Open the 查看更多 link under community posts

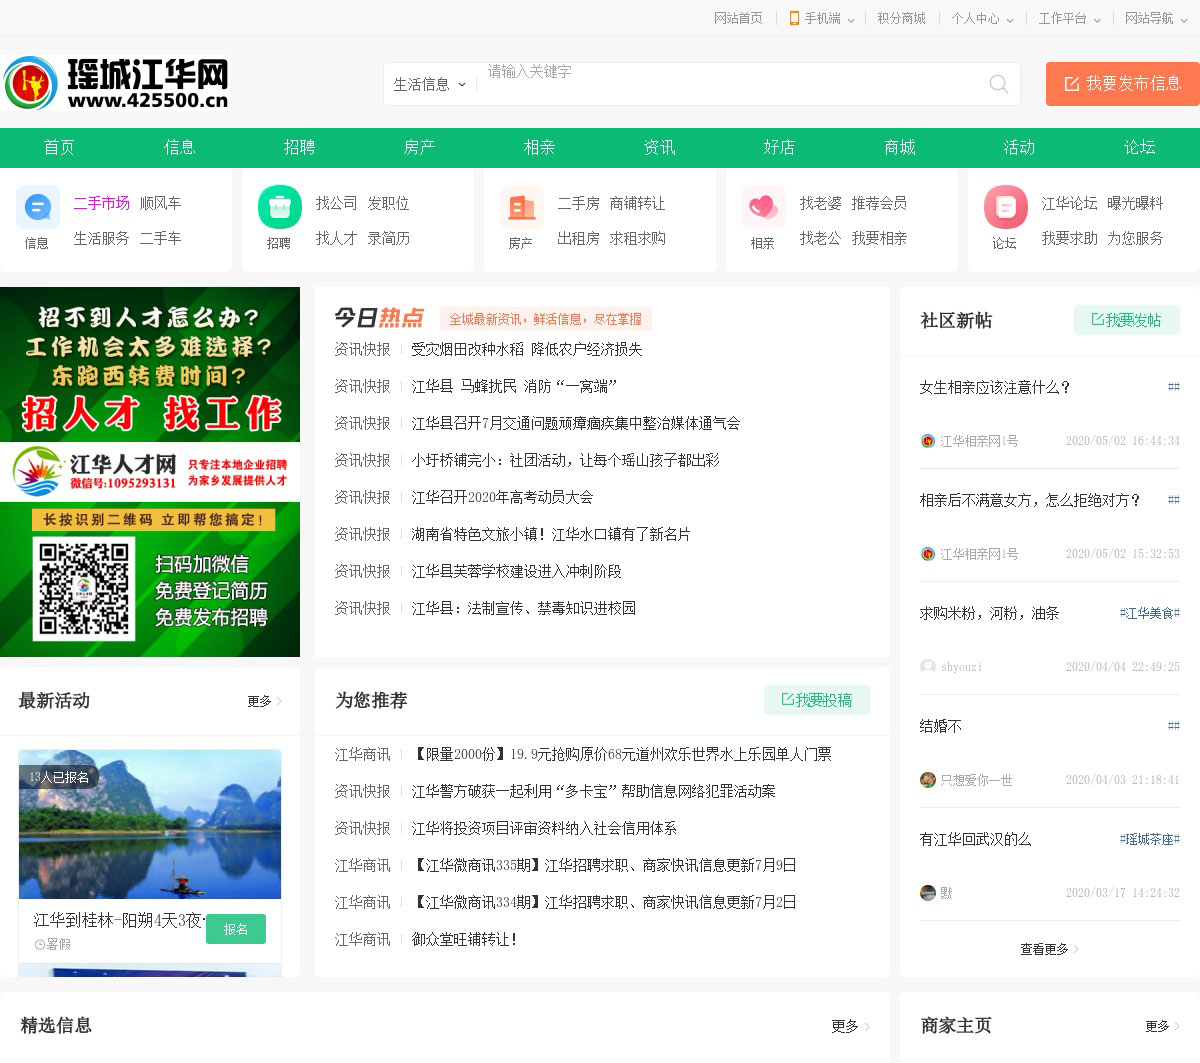tap(1048, 949)
